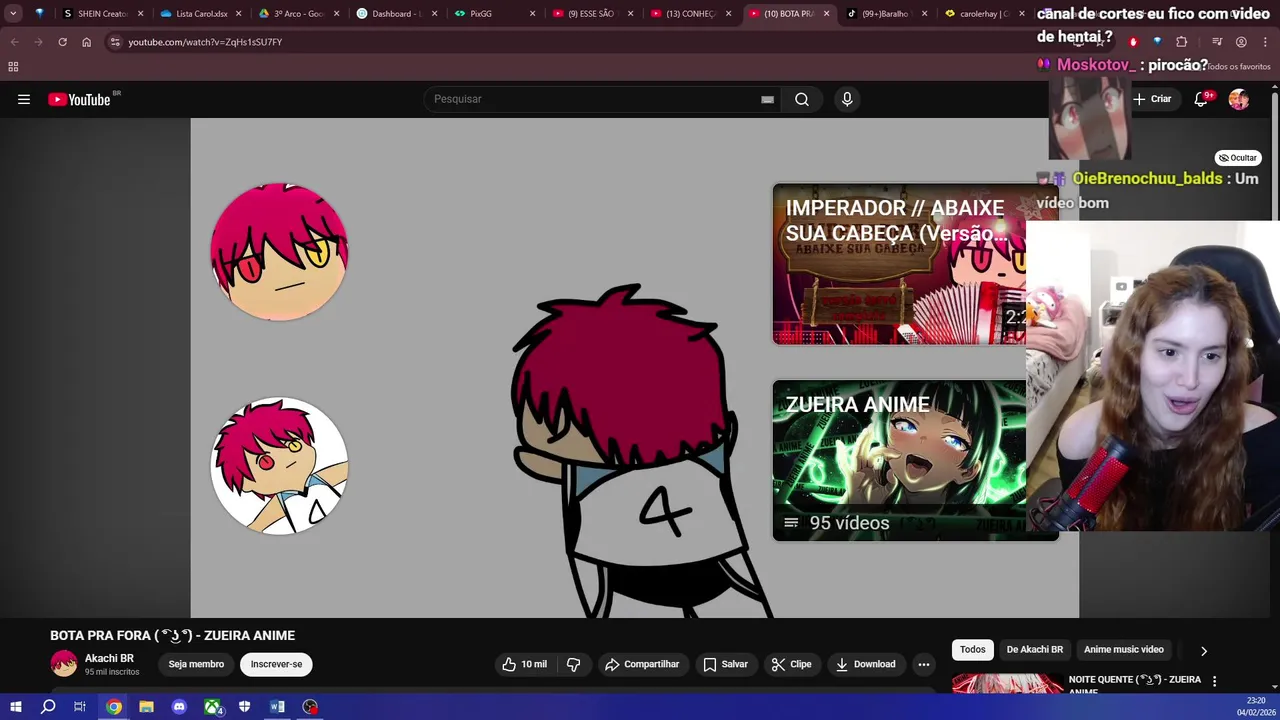Open Windows Security shield on taskbar

tap(244, 707)
